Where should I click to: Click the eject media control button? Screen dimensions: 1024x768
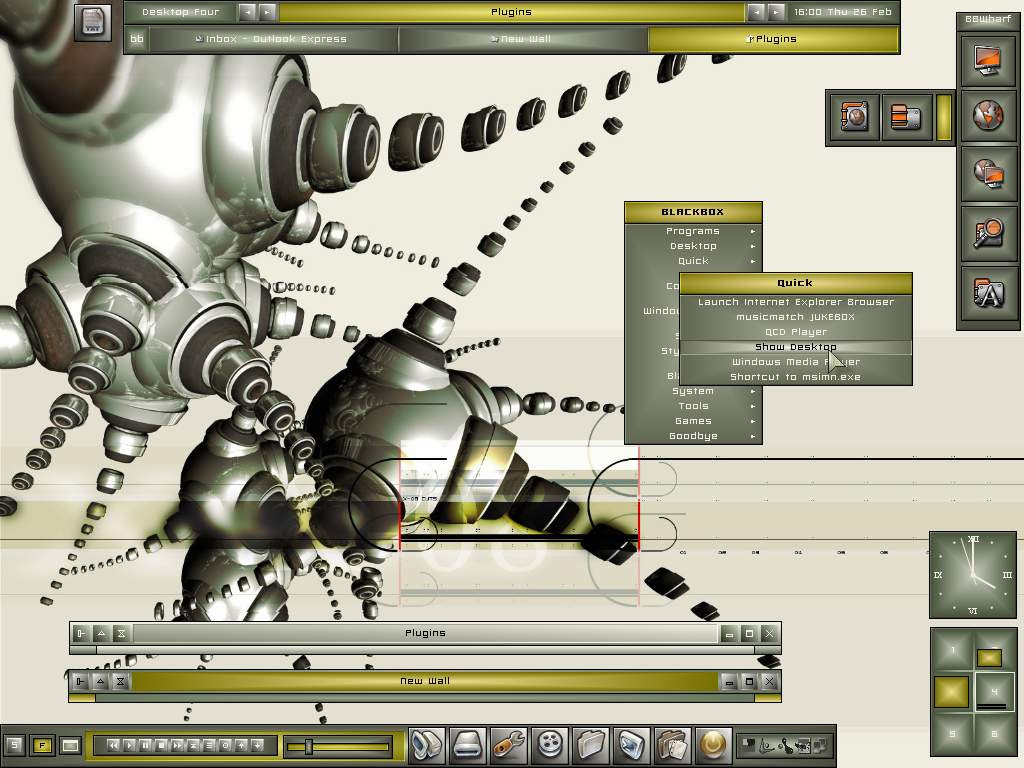193,745
